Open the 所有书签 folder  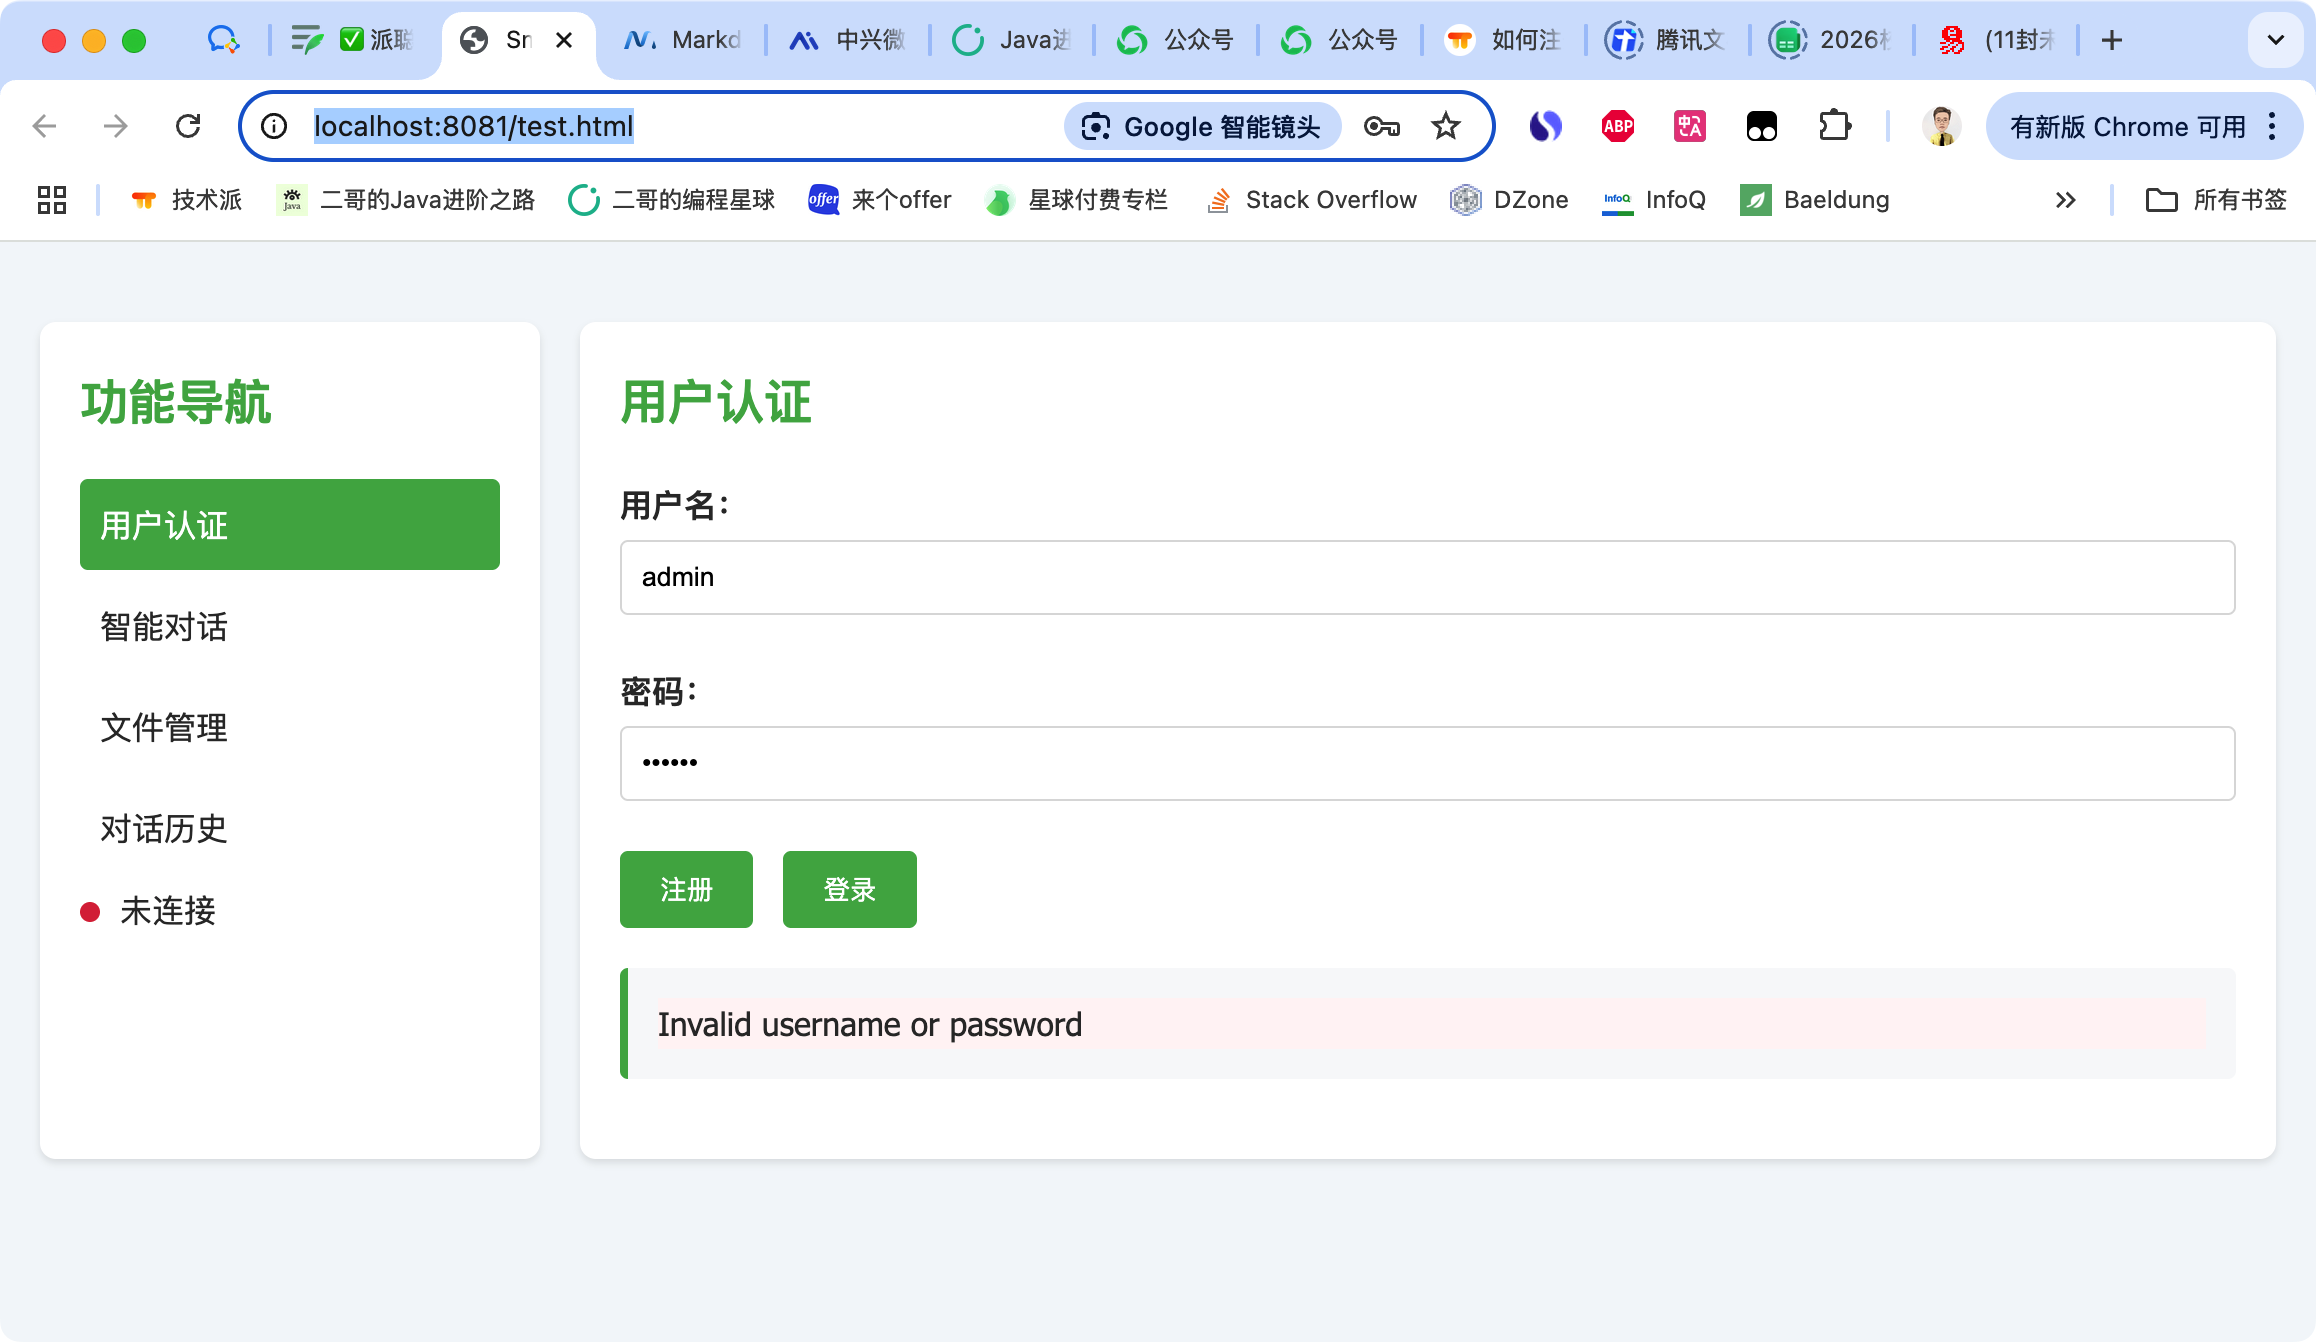tap(2216, 200)
